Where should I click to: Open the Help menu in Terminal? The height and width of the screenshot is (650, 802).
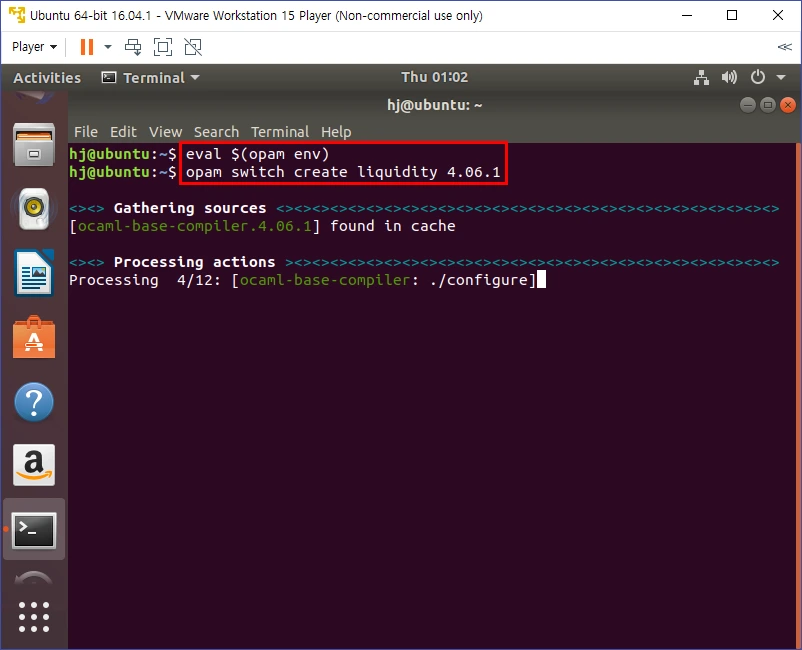point(336,132)
